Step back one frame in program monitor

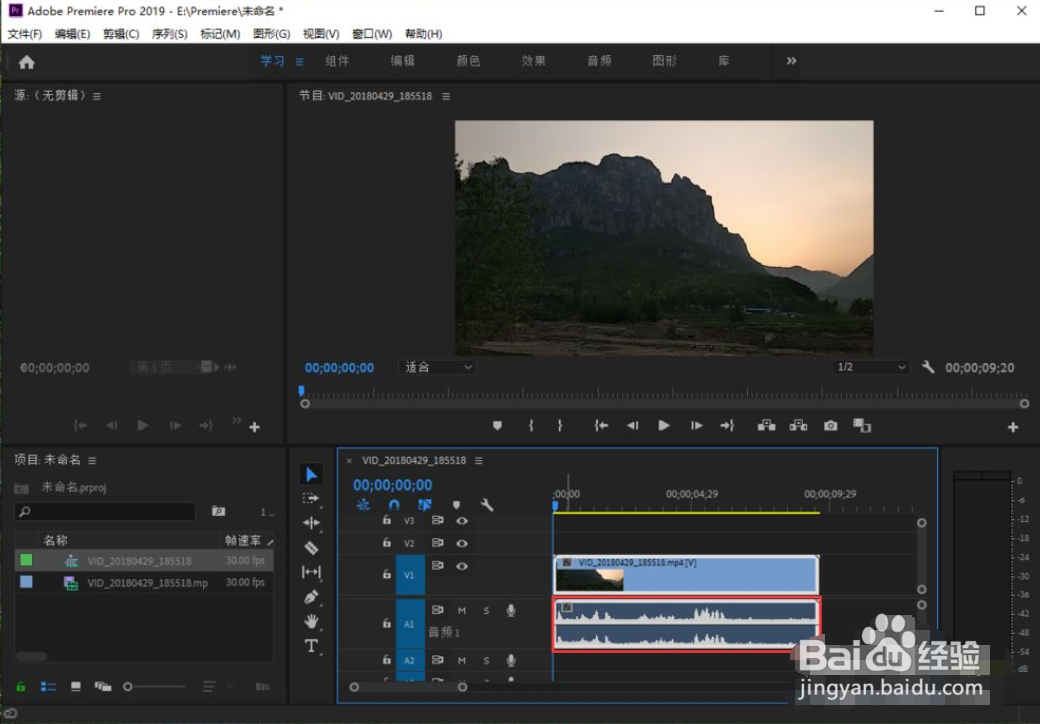[632, 426]
